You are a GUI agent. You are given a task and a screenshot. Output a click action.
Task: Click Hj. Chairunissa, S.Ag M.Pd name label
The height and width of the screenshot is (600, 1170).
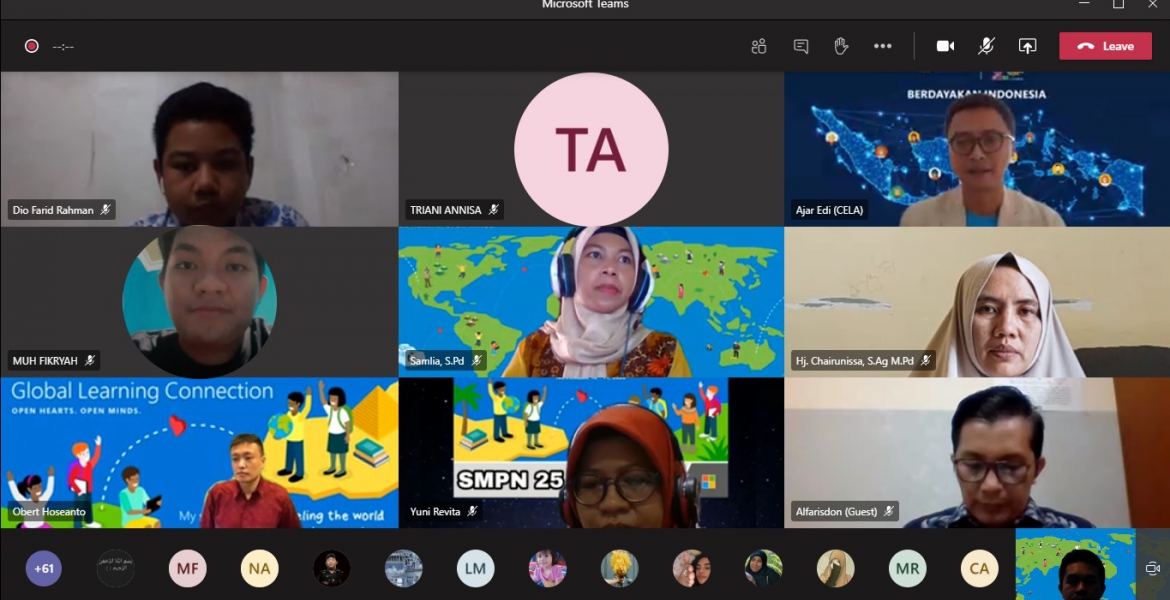tap(854, 361)
